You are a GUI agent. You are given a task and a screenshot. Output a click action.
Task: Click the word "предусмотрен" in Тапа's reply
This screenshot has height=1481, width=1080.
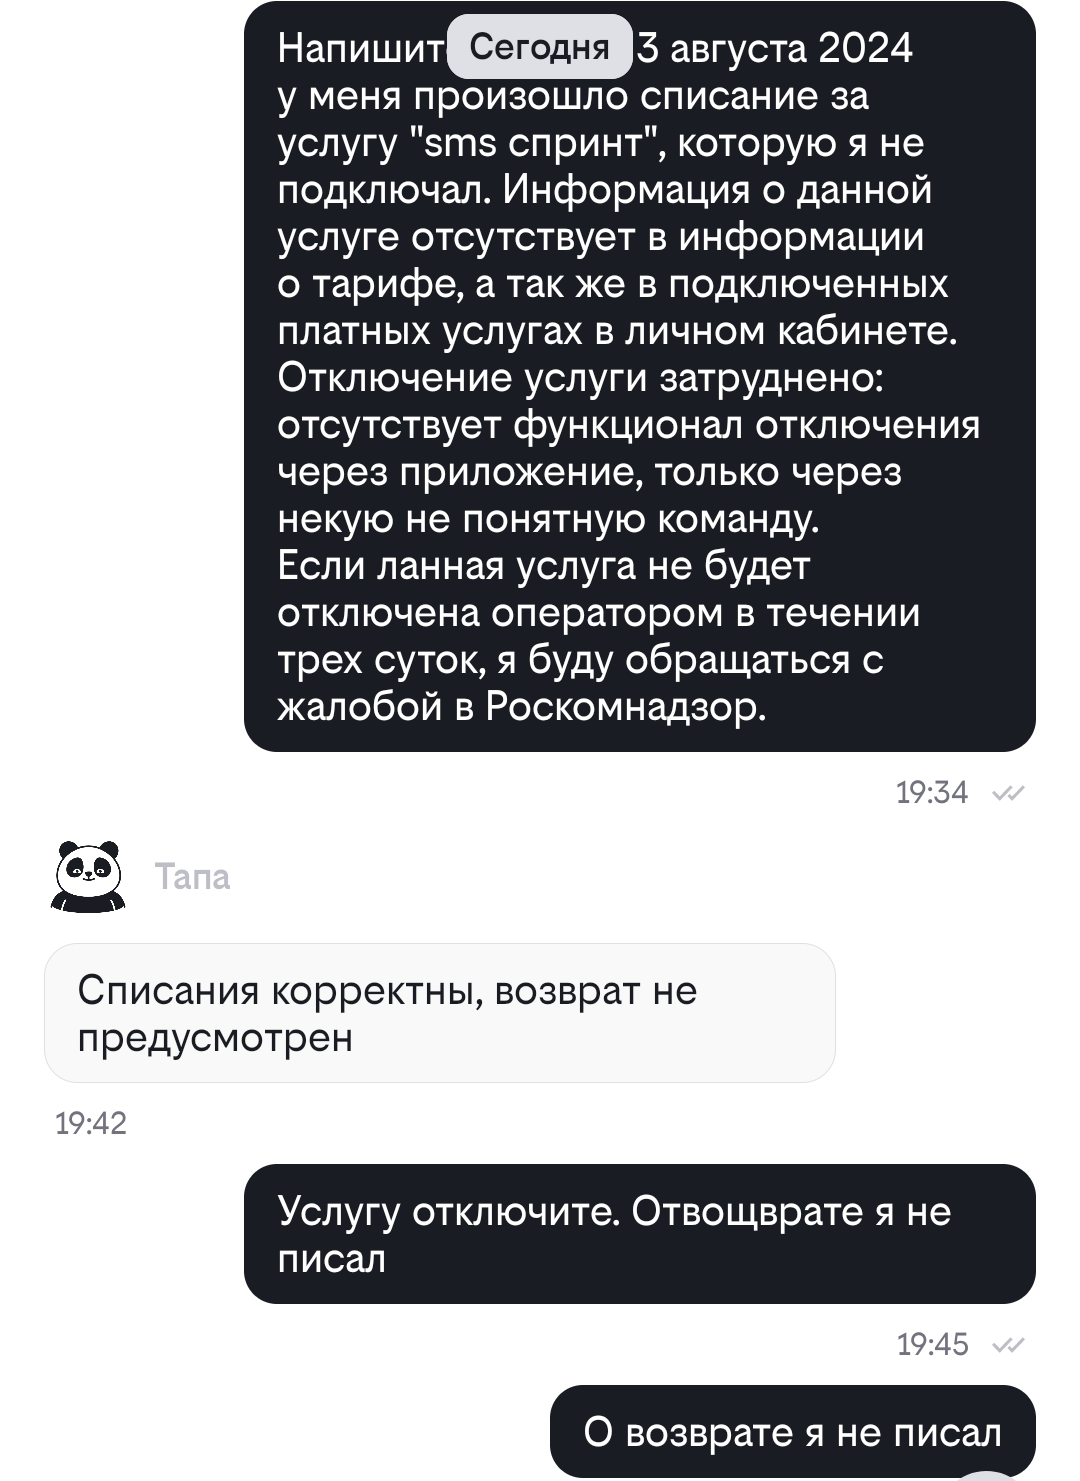pos(215,1038)
